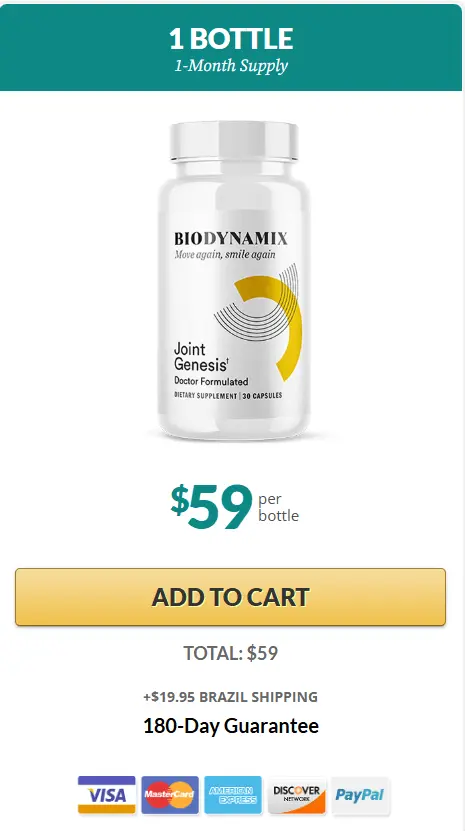Image resolution: width=465 pixels, height=831 pixels.
Task: Click the "per bottle" text beside price
Action: point(278,507)
